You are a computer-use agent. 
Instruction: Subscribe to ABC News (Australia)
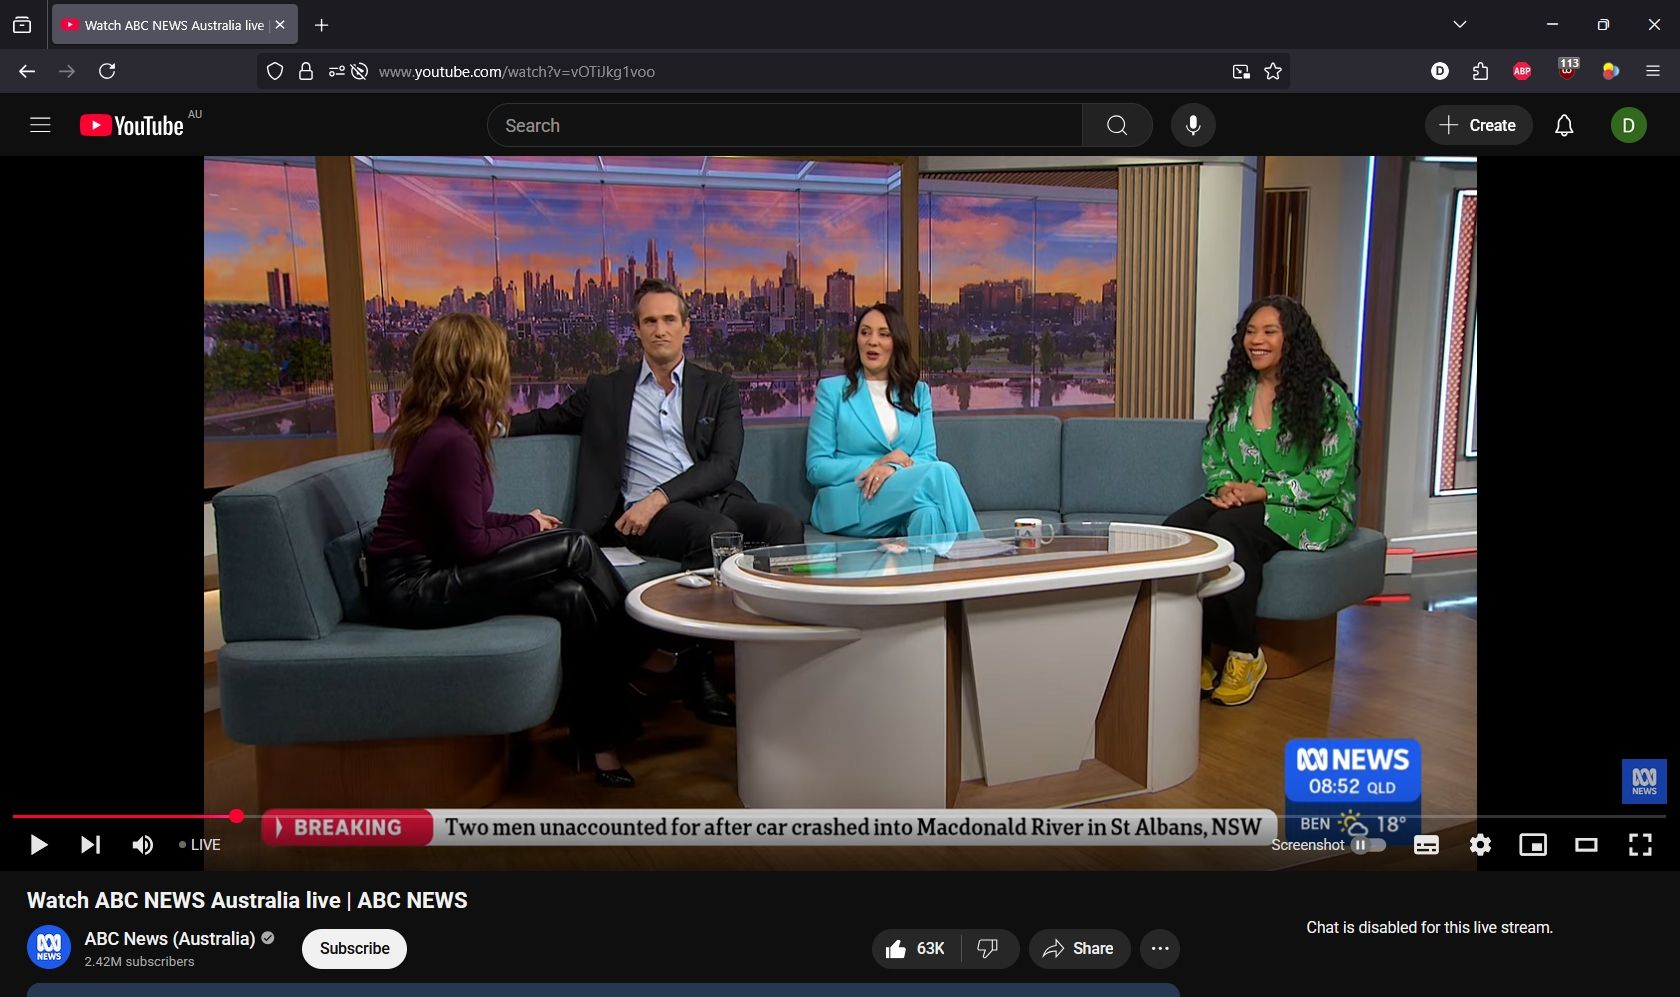[354, 949]
